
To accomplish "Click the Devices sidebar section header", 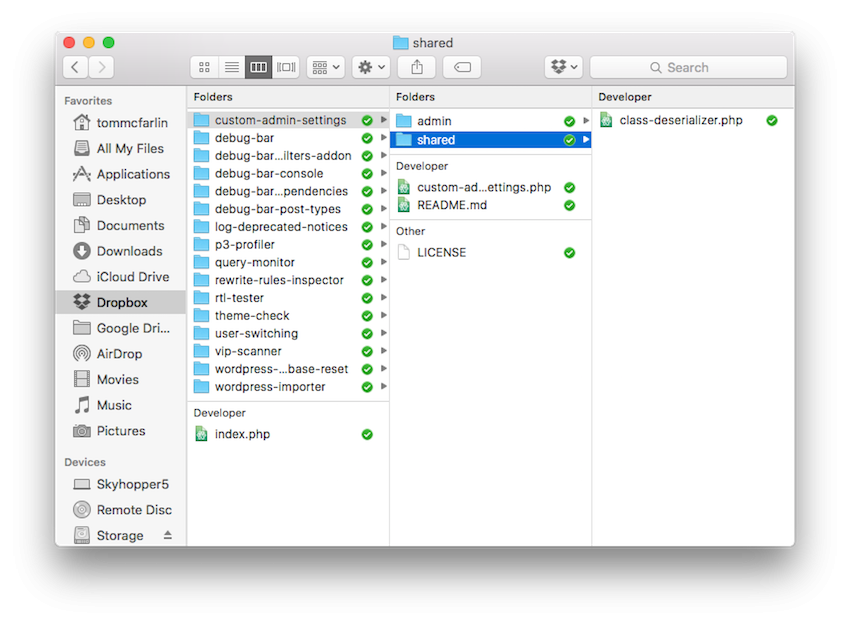I will pyautogui.click(x=85, y=462).
